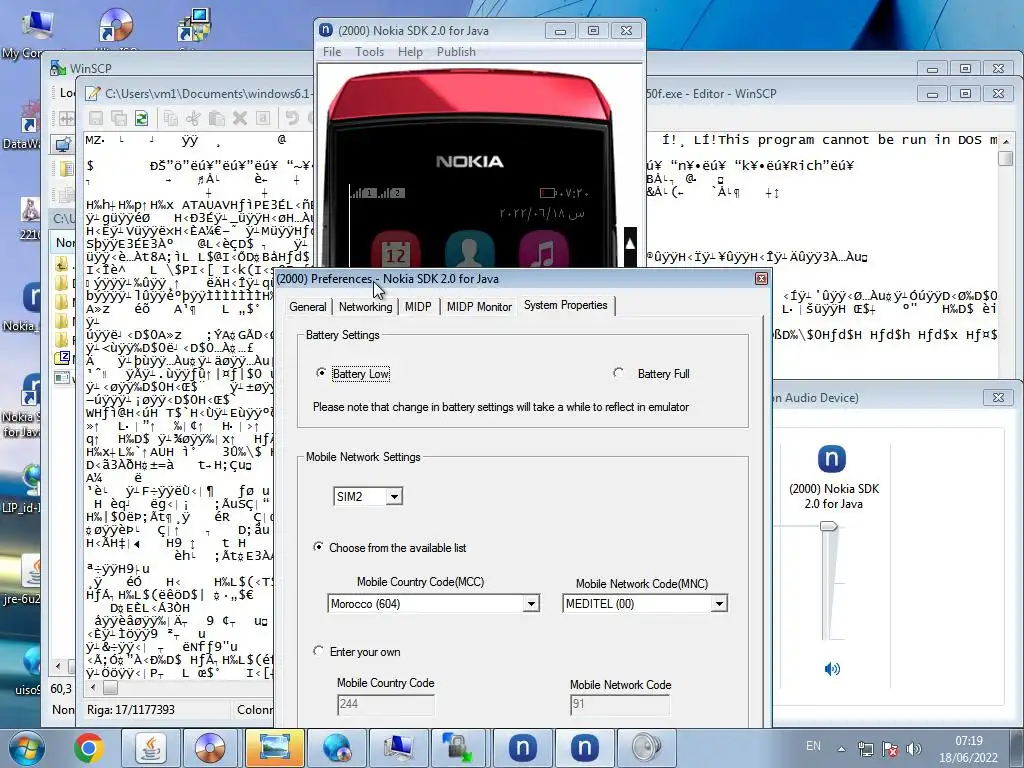Open the Java taskbar icon
The height and width of the screenshot is (768, 1024).
(x=151, y=748)
